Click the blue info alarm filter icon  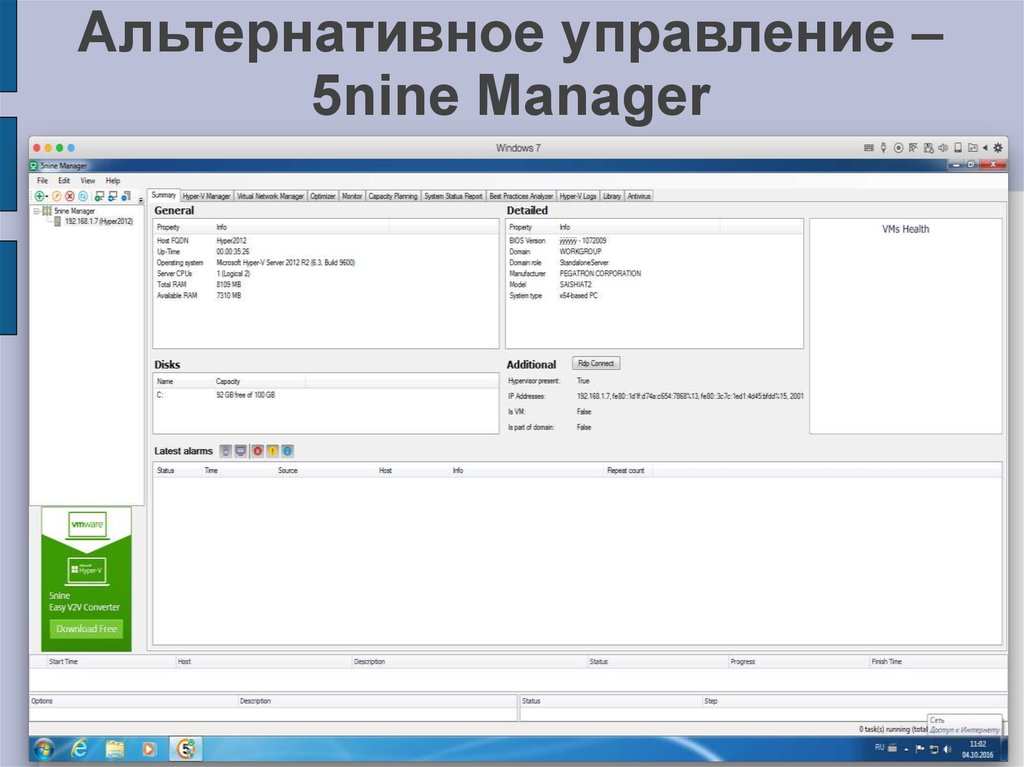coord(287,451)
